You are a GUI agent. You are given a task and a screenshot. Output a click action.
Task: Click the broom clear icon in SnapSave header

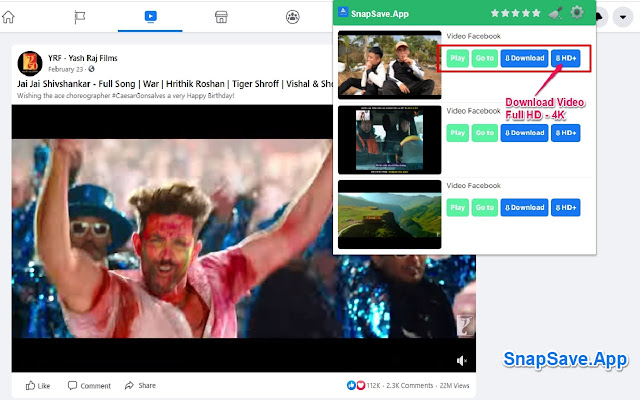point(555,13)
